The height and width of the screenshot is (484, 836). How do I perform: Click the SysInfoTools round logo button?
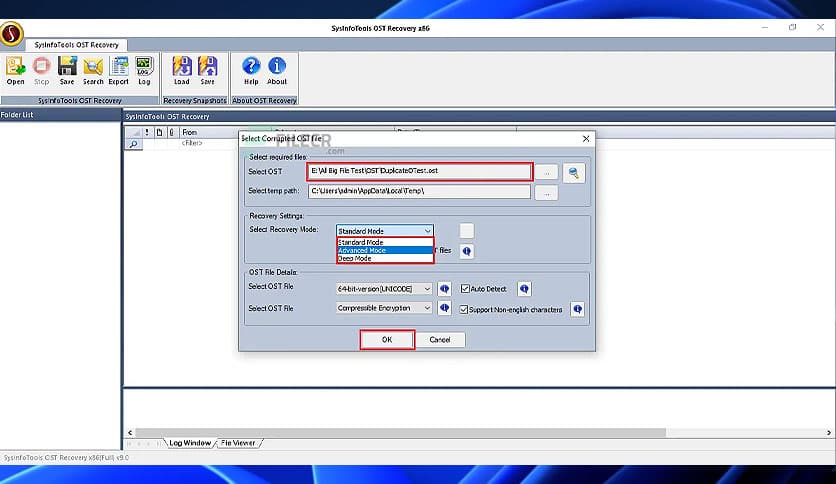pyautogui.click(x=12, y=34)
